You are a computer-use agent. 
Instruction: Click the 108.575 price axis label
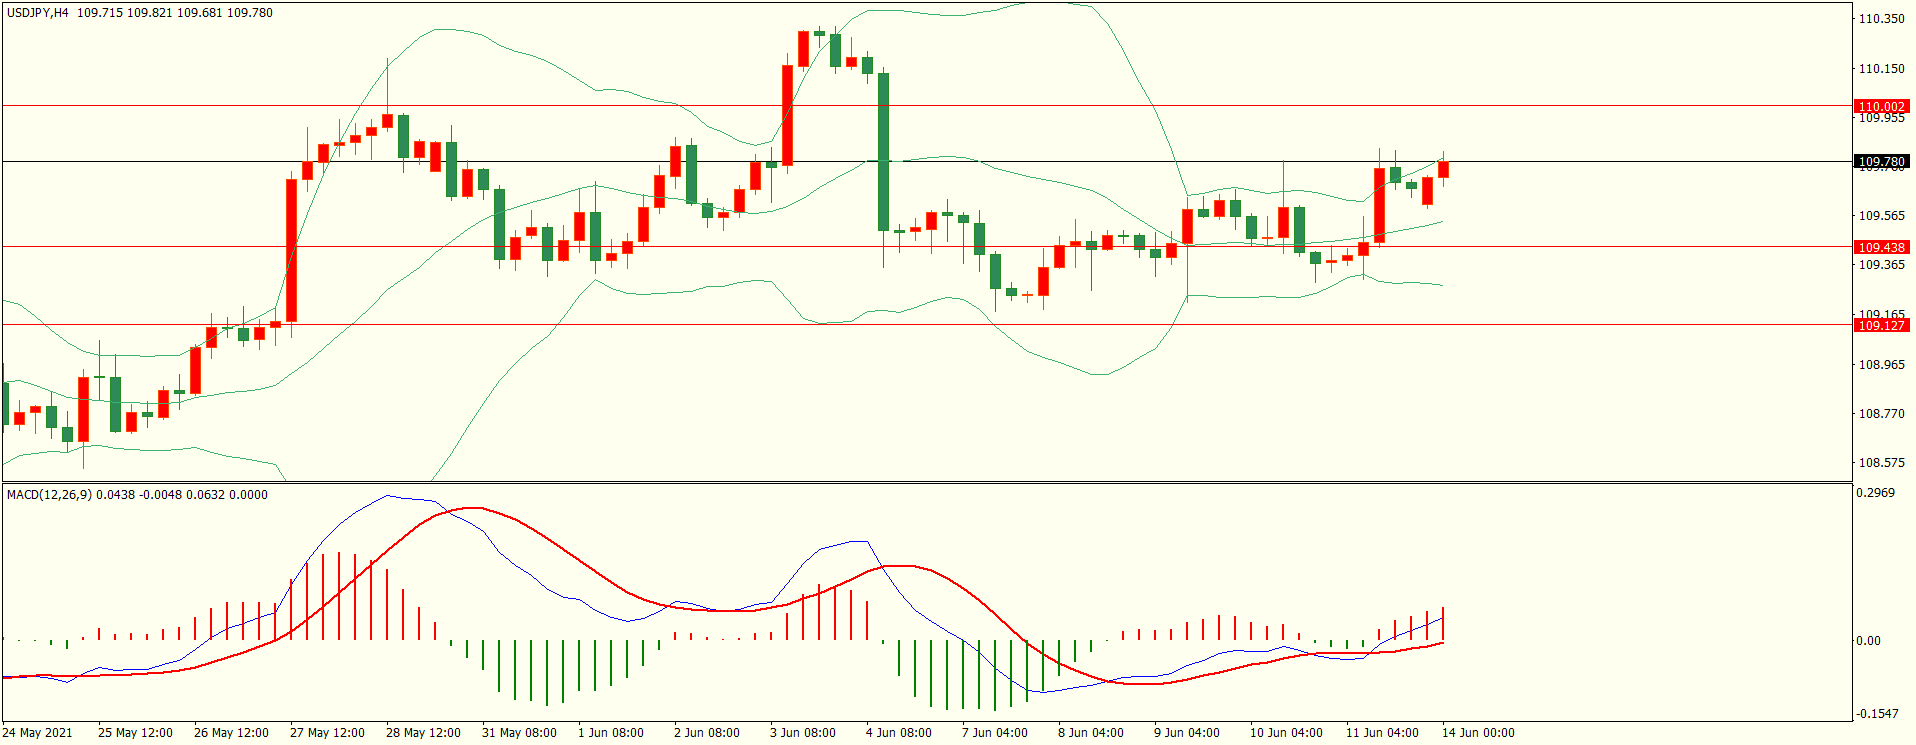pos(1881,463)
